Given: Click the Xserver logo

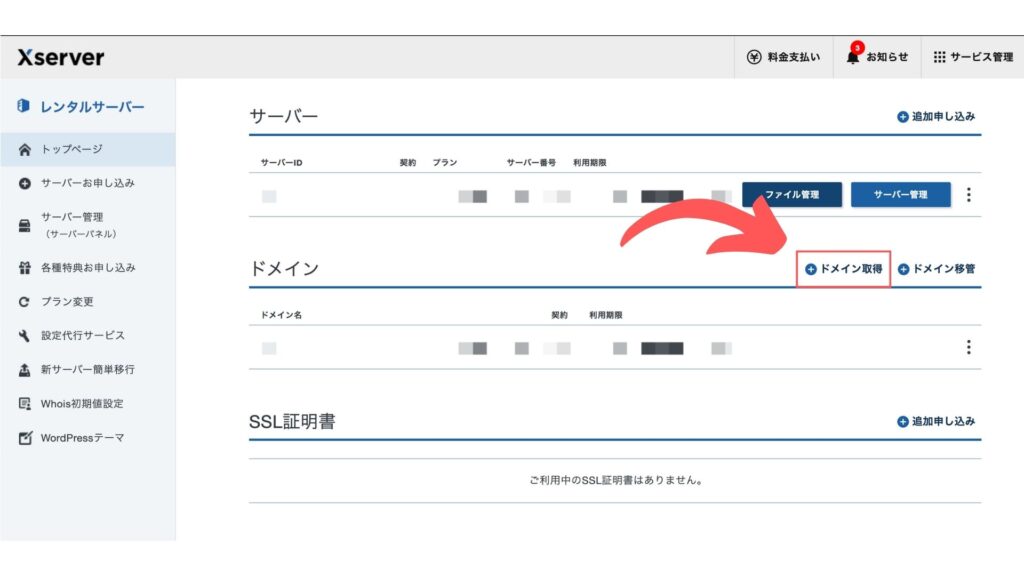Looking at the screenshot, I should [x=61, y=57].
